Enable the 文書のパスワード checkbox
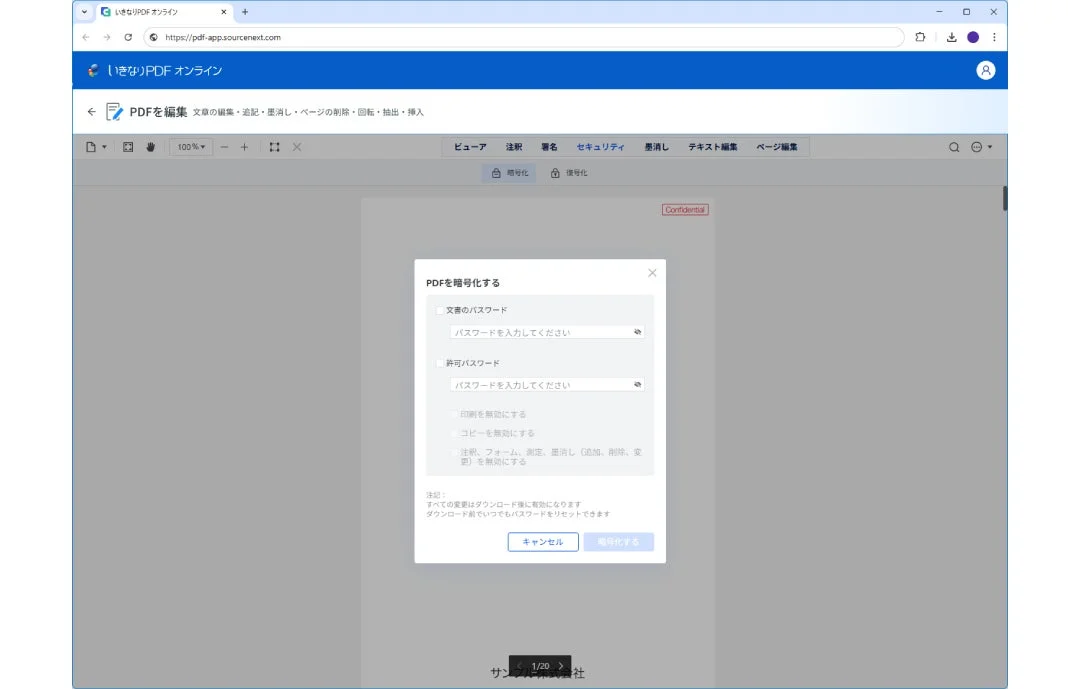The image size is (1080, 689). (x=440, y=310)
